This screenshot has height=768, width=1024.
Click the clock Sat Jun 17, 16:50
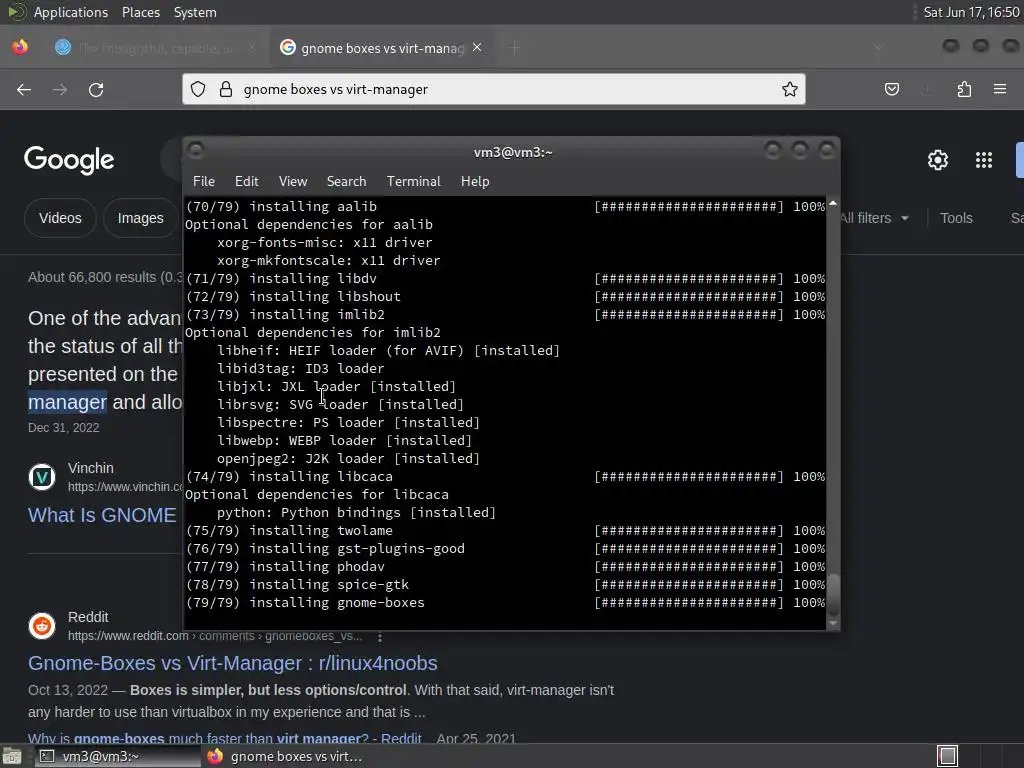(x=971, y=12)
